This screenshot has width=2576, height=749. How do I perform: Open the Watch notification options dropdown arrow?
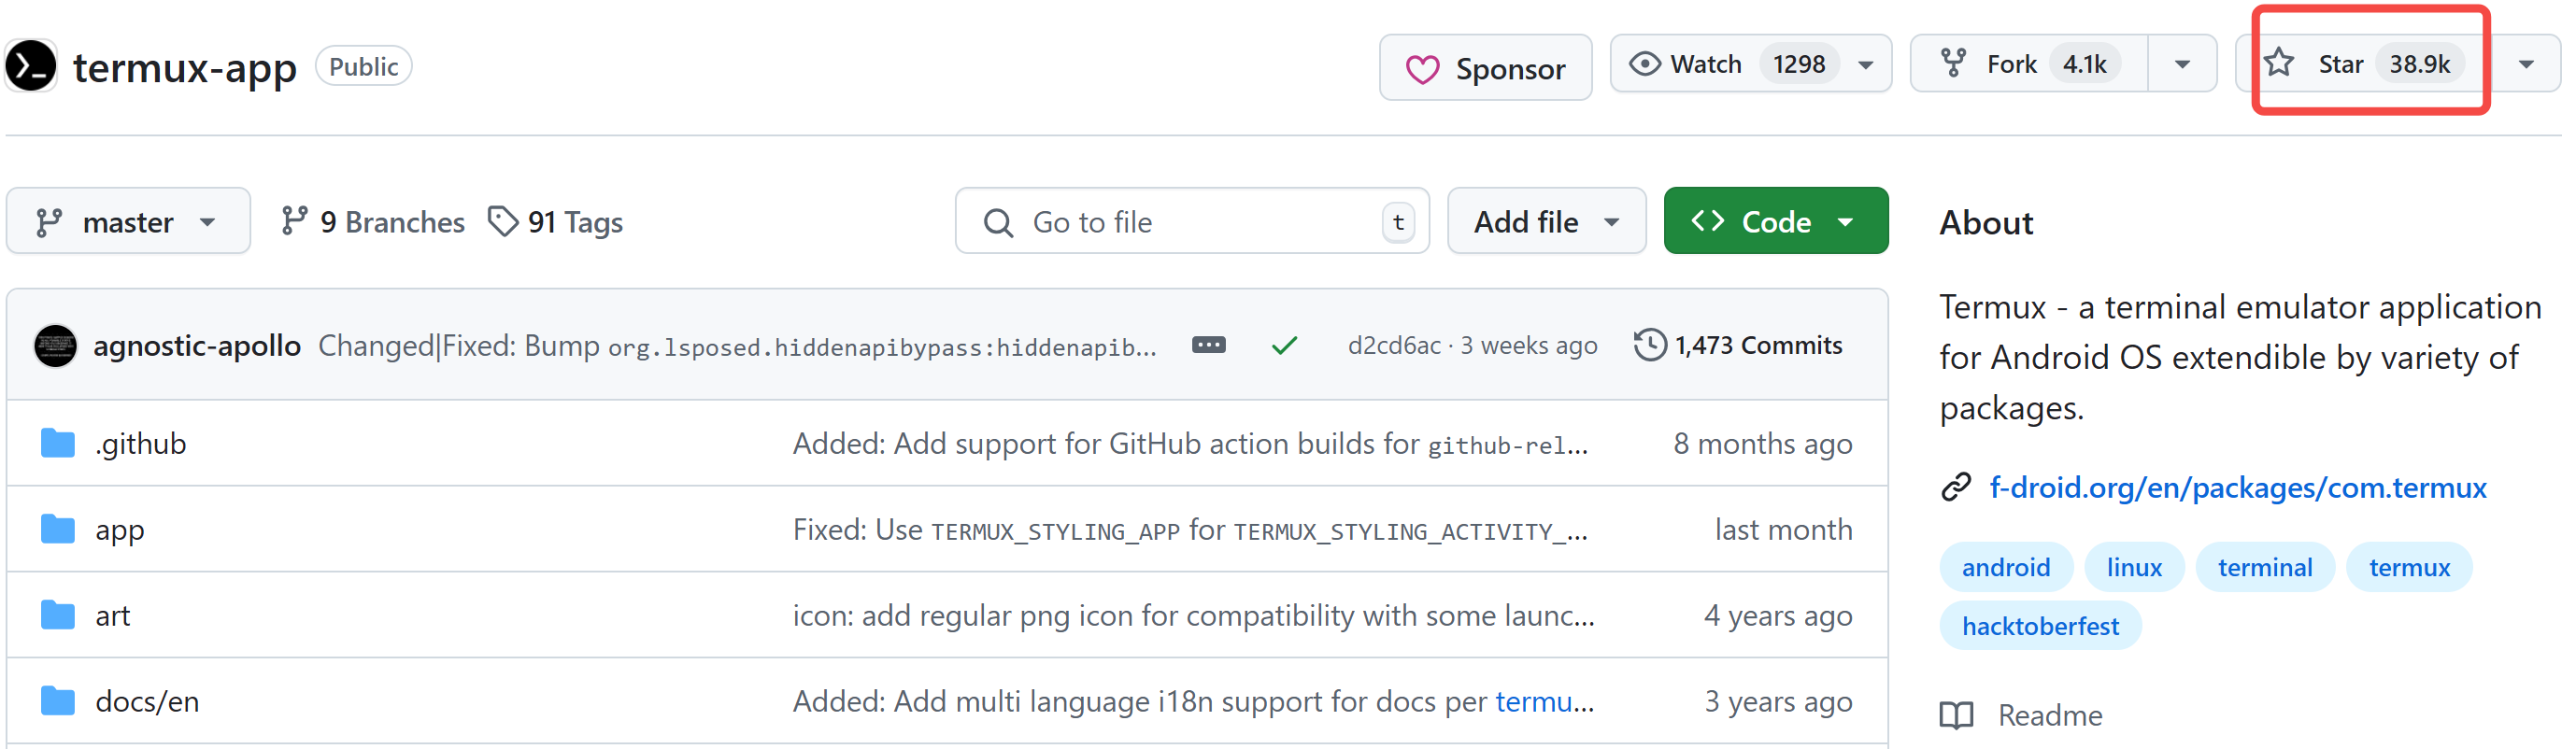[x=1865, y=65]
